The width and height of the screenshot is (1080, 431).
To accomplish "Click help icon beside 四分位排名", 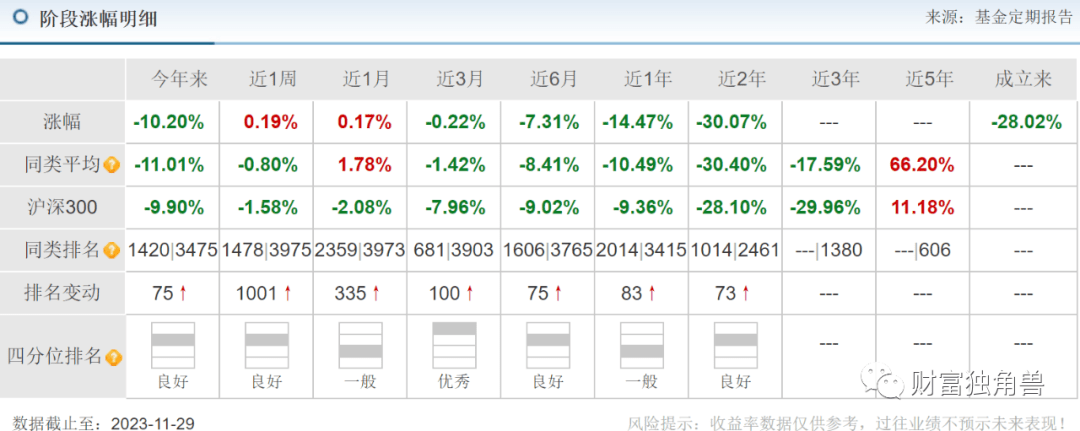I will 114,357.
